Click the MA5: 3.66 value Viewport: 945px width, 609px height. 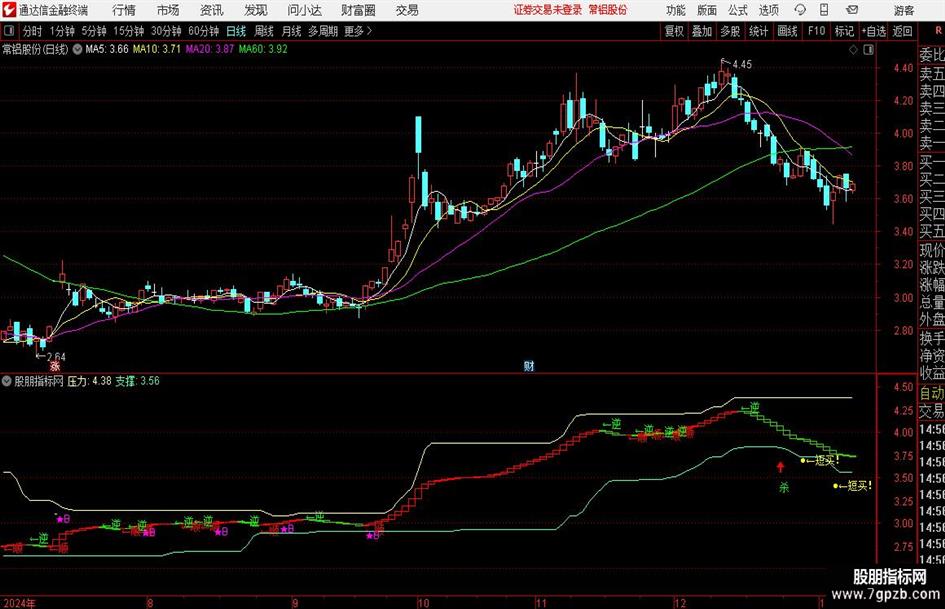click(107, 49)
